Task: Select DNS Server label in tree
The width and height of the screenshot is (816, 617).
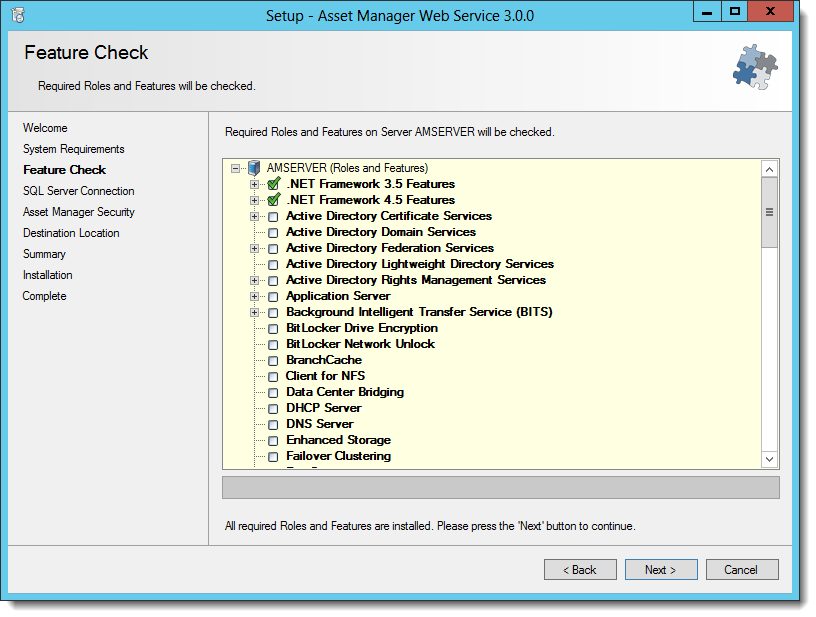Action: point(320,424)
